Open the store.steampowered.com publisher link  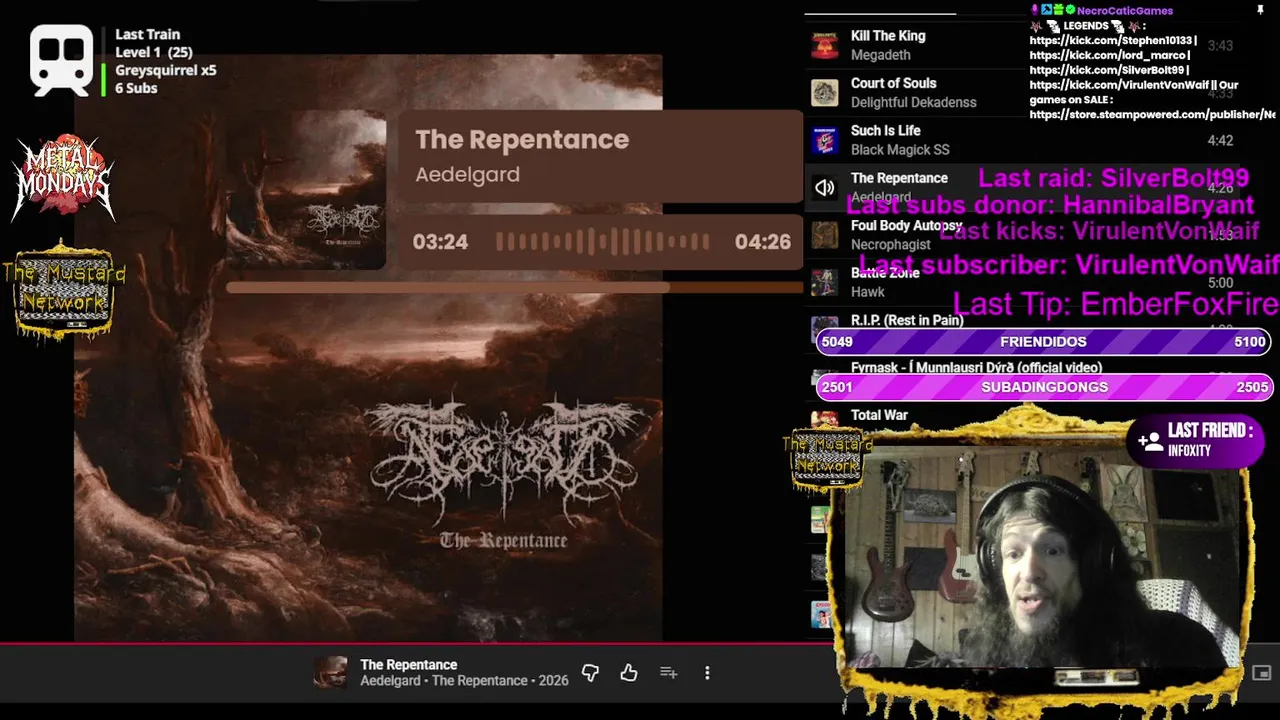tap(1152, 115)
